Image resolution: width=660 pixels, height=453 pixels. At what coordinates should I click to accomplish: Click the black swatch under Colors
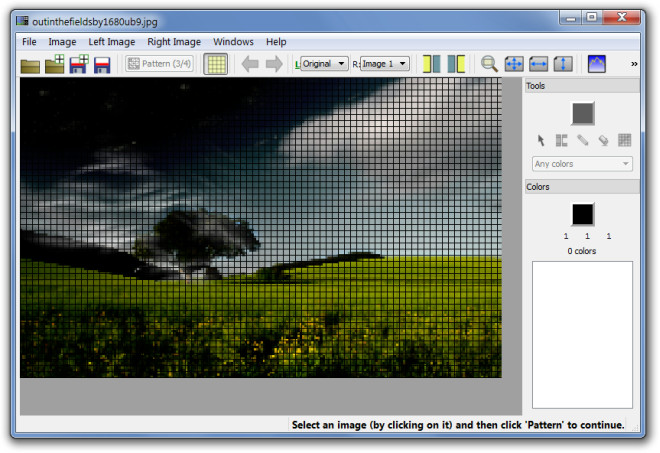pyautogui.click(x=583, y=214)
